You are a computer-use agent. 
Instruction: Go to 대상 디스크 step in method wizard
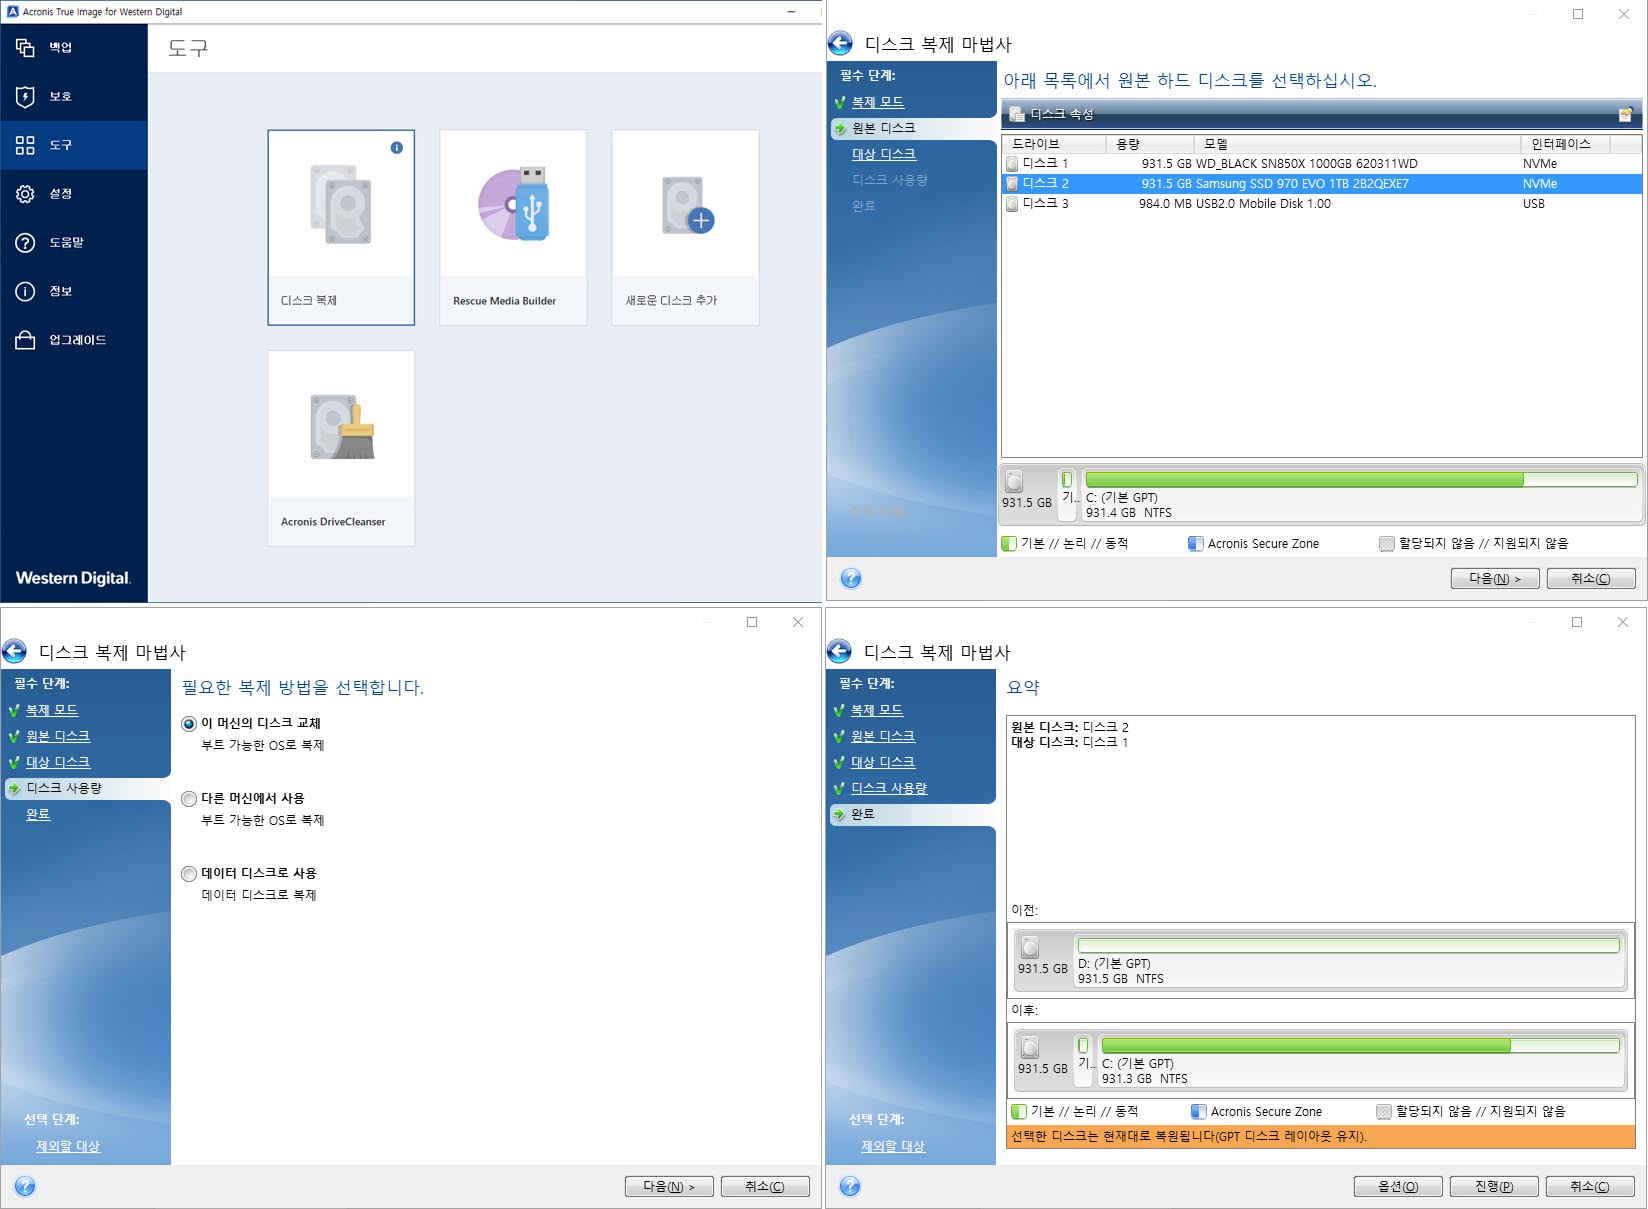58,762
